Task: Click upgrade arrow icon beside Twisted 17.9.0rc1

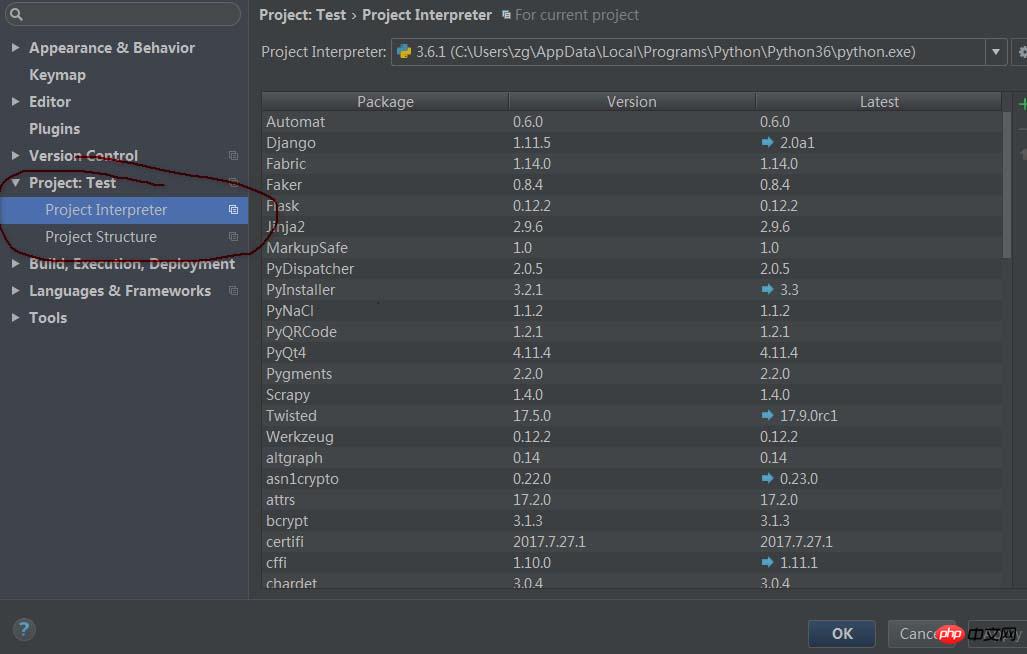Action: click(x=767, y=415)
